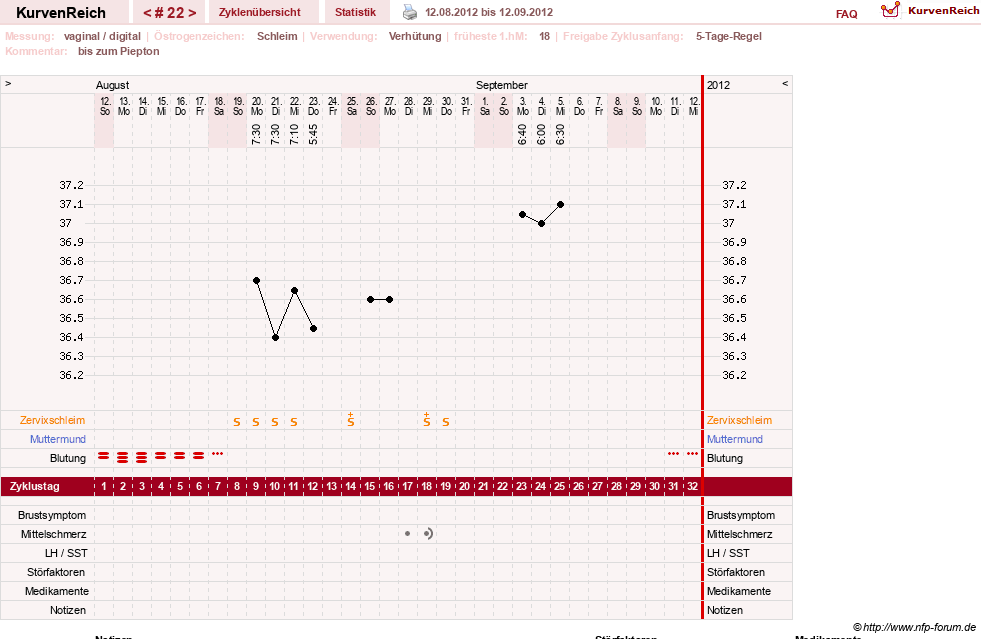Click cycle day number 20
Viewport: 981px width, 639px height.
click(464, 486)
